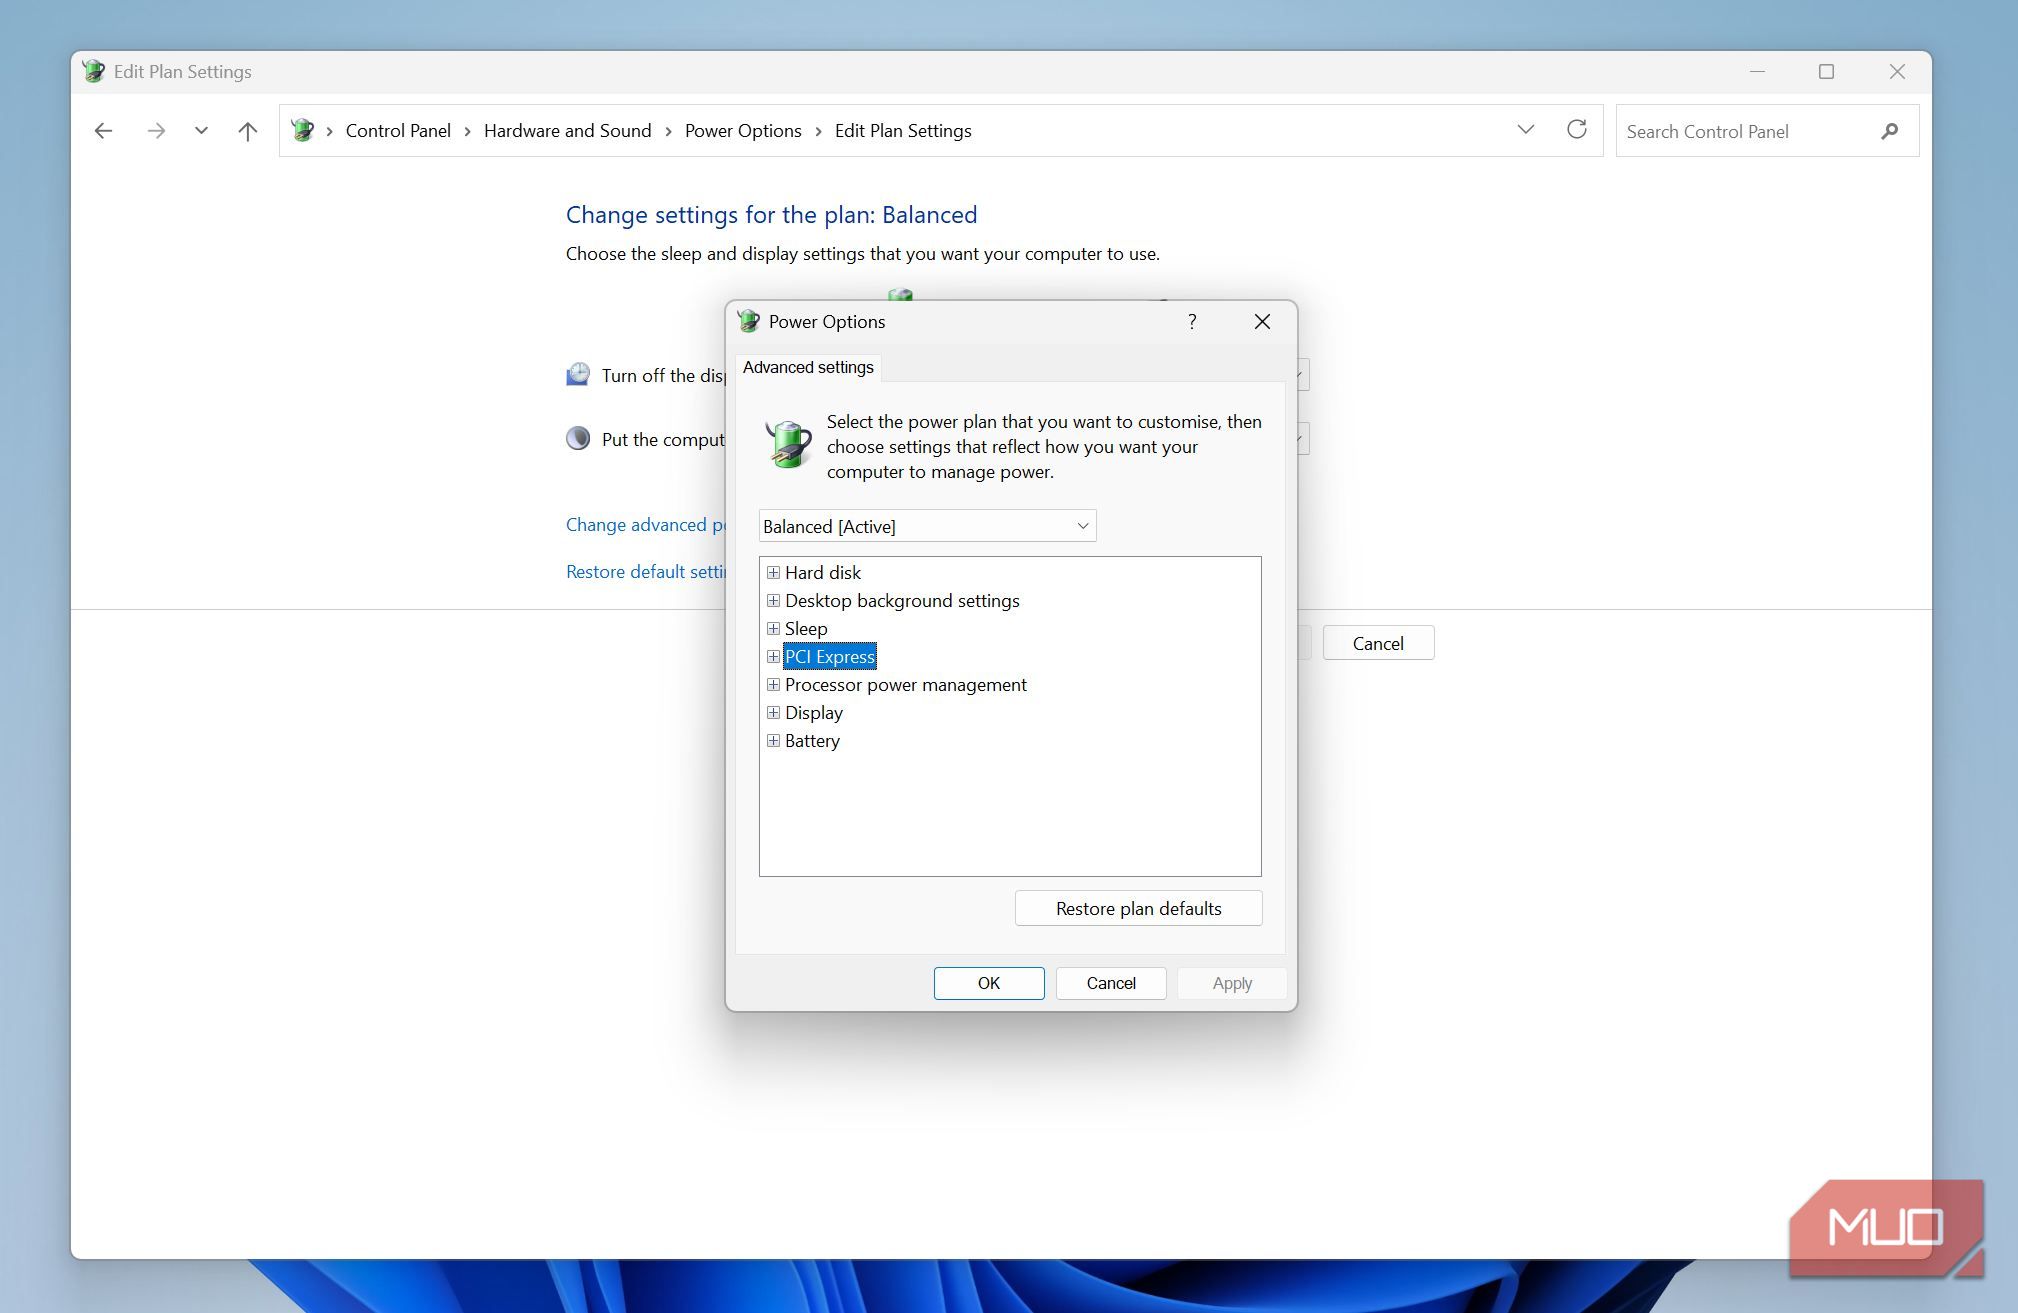The height and width of the screenshot is (1313, 2018).
Task: Select the Advanced settings tab
Action: tap(808, 367)
